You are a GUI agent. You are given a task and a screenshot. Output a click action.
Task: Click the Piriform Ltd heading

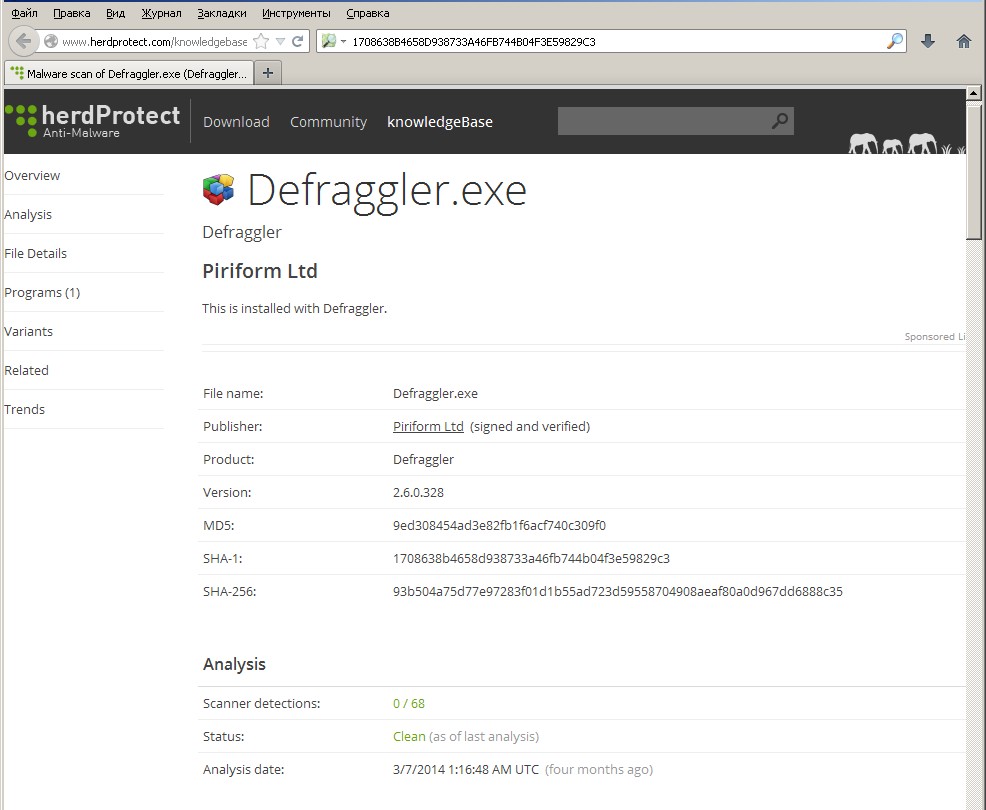tap(260, 271)
